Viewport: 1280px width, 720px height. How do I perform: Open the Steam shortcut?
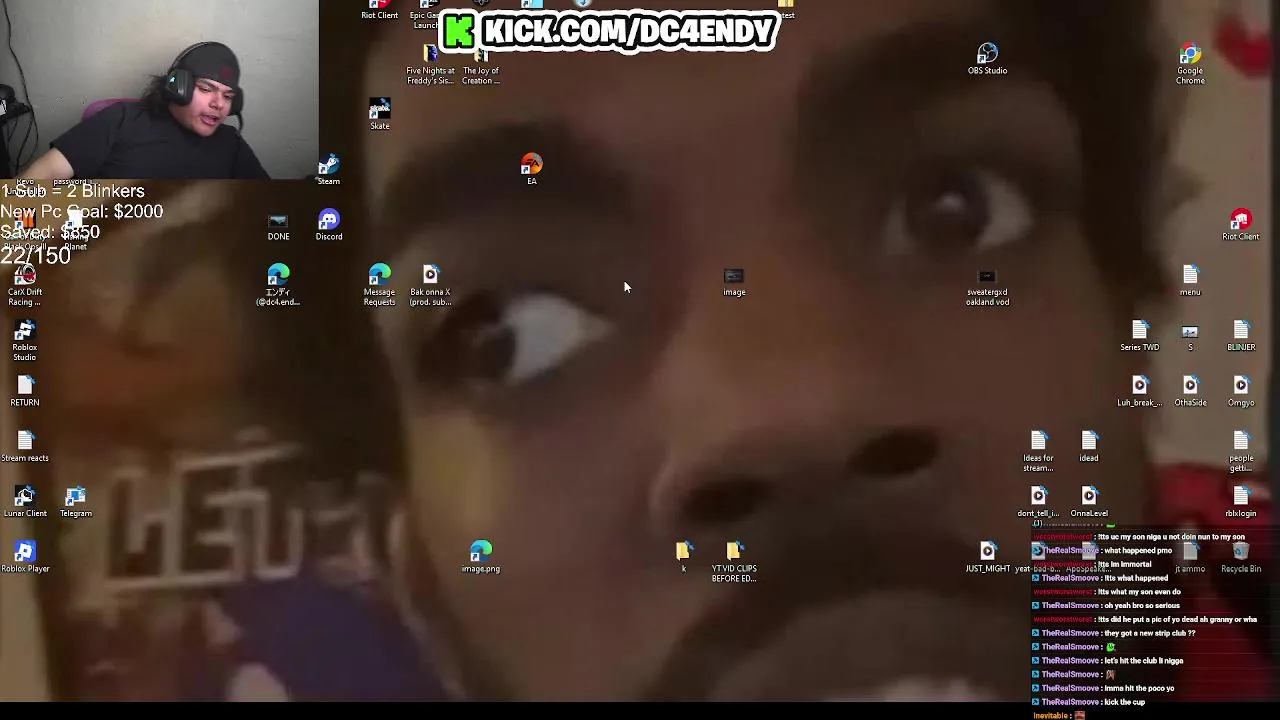(328, 170)
